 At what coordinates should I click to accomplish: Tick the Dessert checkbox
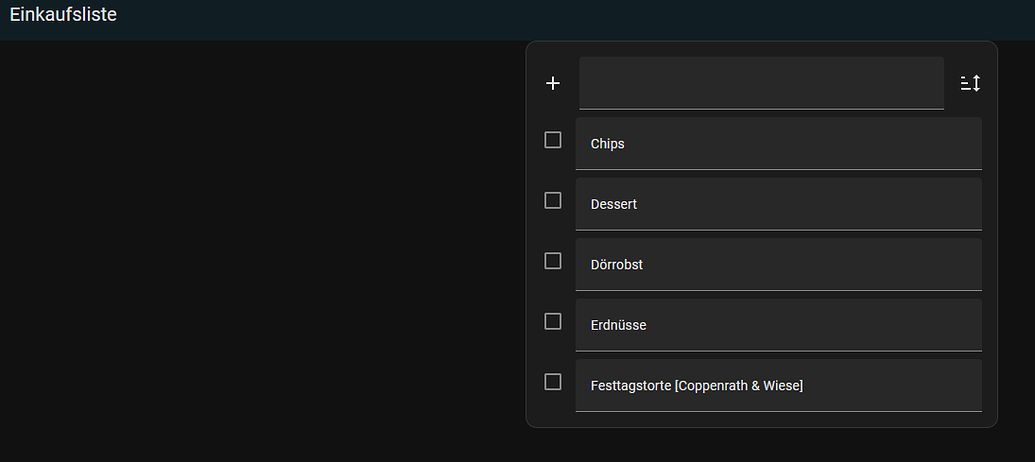click(x=553, y=200)
